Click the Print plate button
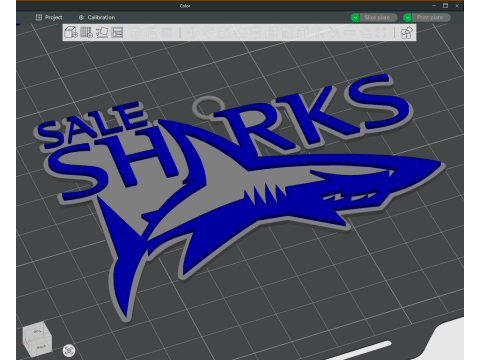 [431, 17]
